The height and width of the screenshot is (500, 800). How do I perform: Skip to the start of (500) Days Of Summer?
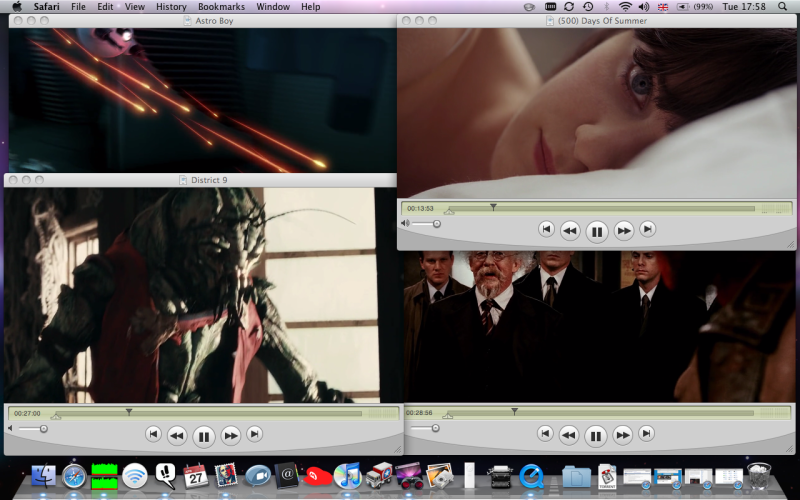pos(546,229)
